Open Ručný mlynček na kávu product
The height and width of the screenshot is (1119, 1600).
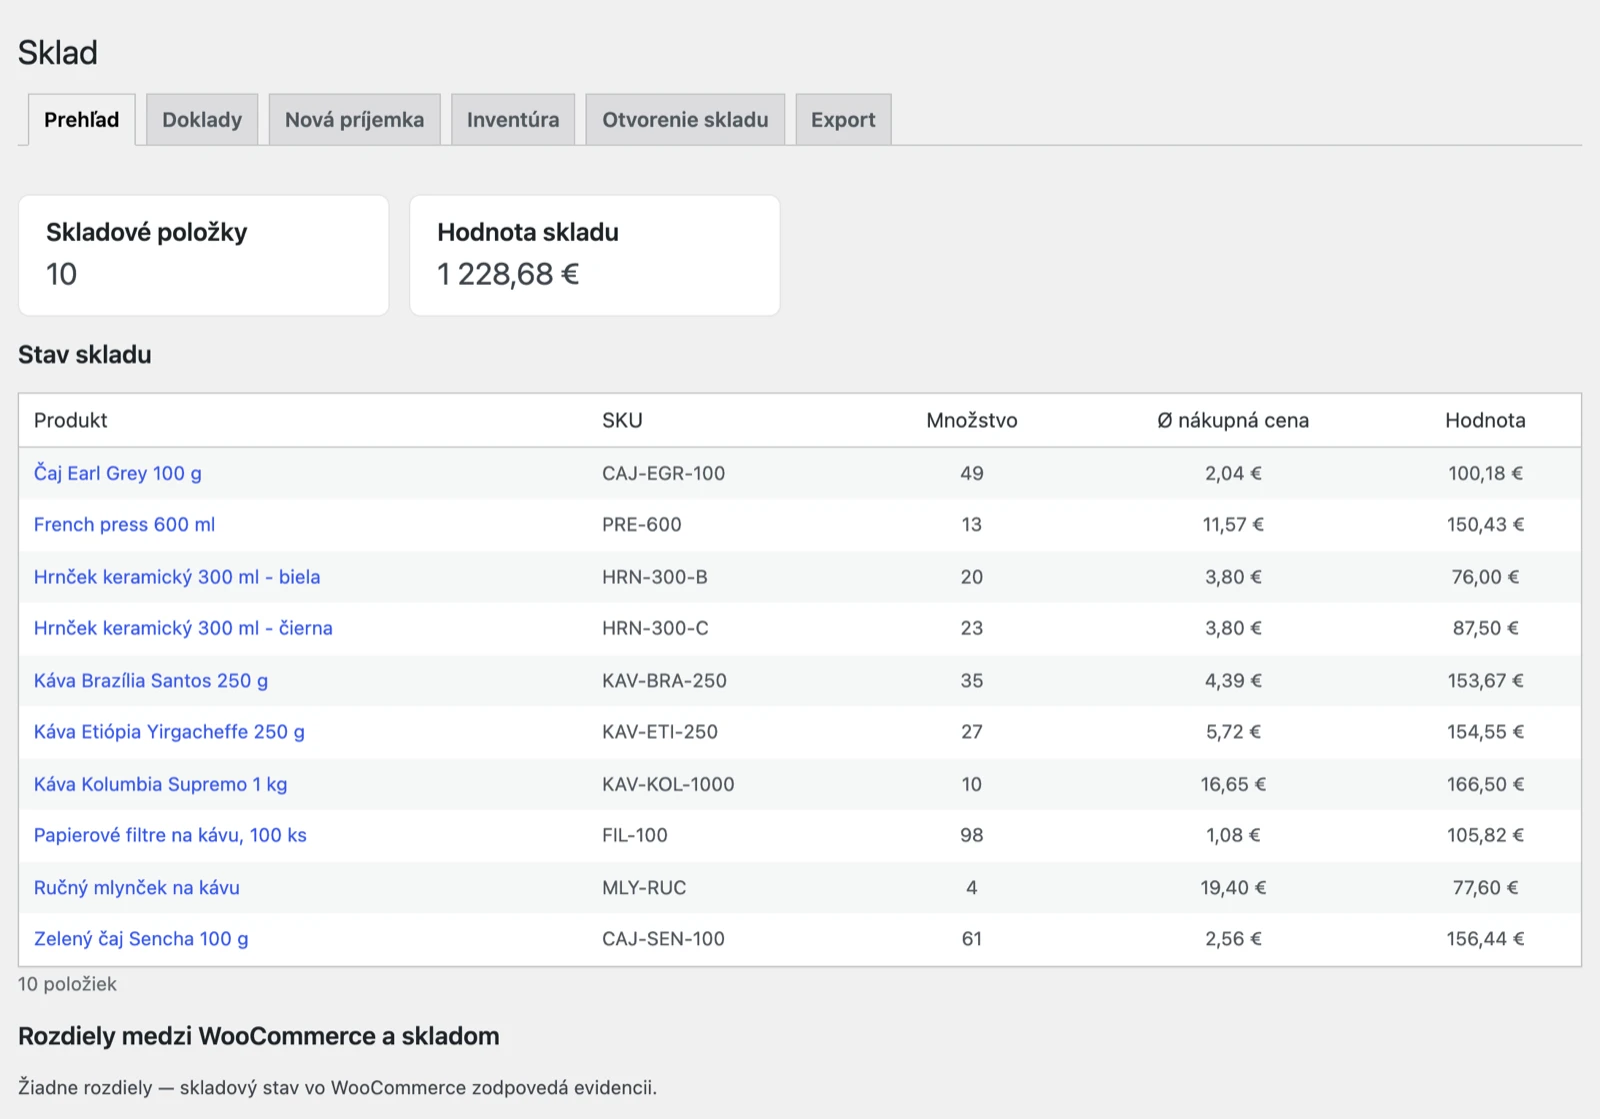coord(137,888)
